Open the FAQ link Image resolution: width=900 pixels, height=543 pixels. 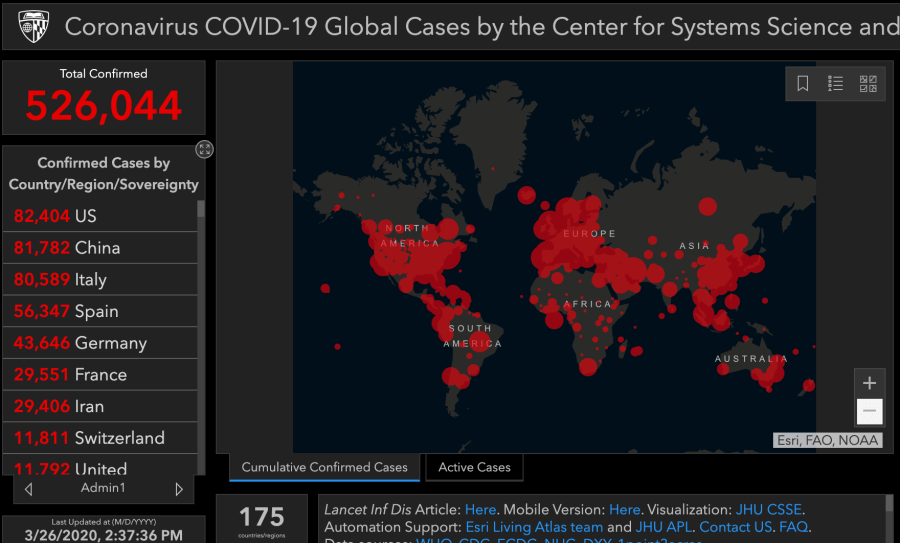point(794,527)
